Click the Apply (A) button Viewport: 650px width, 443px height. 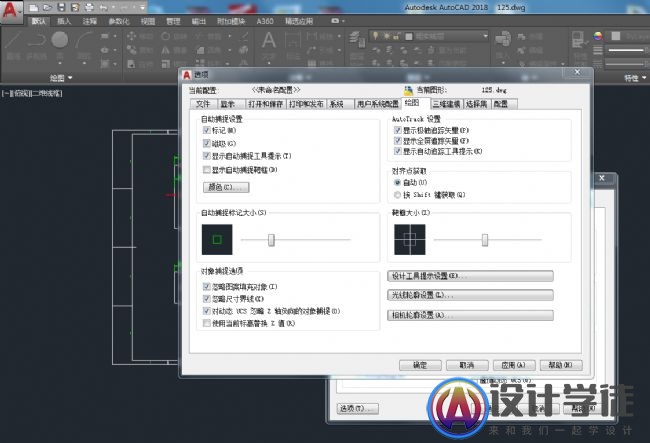pos(514,365)
